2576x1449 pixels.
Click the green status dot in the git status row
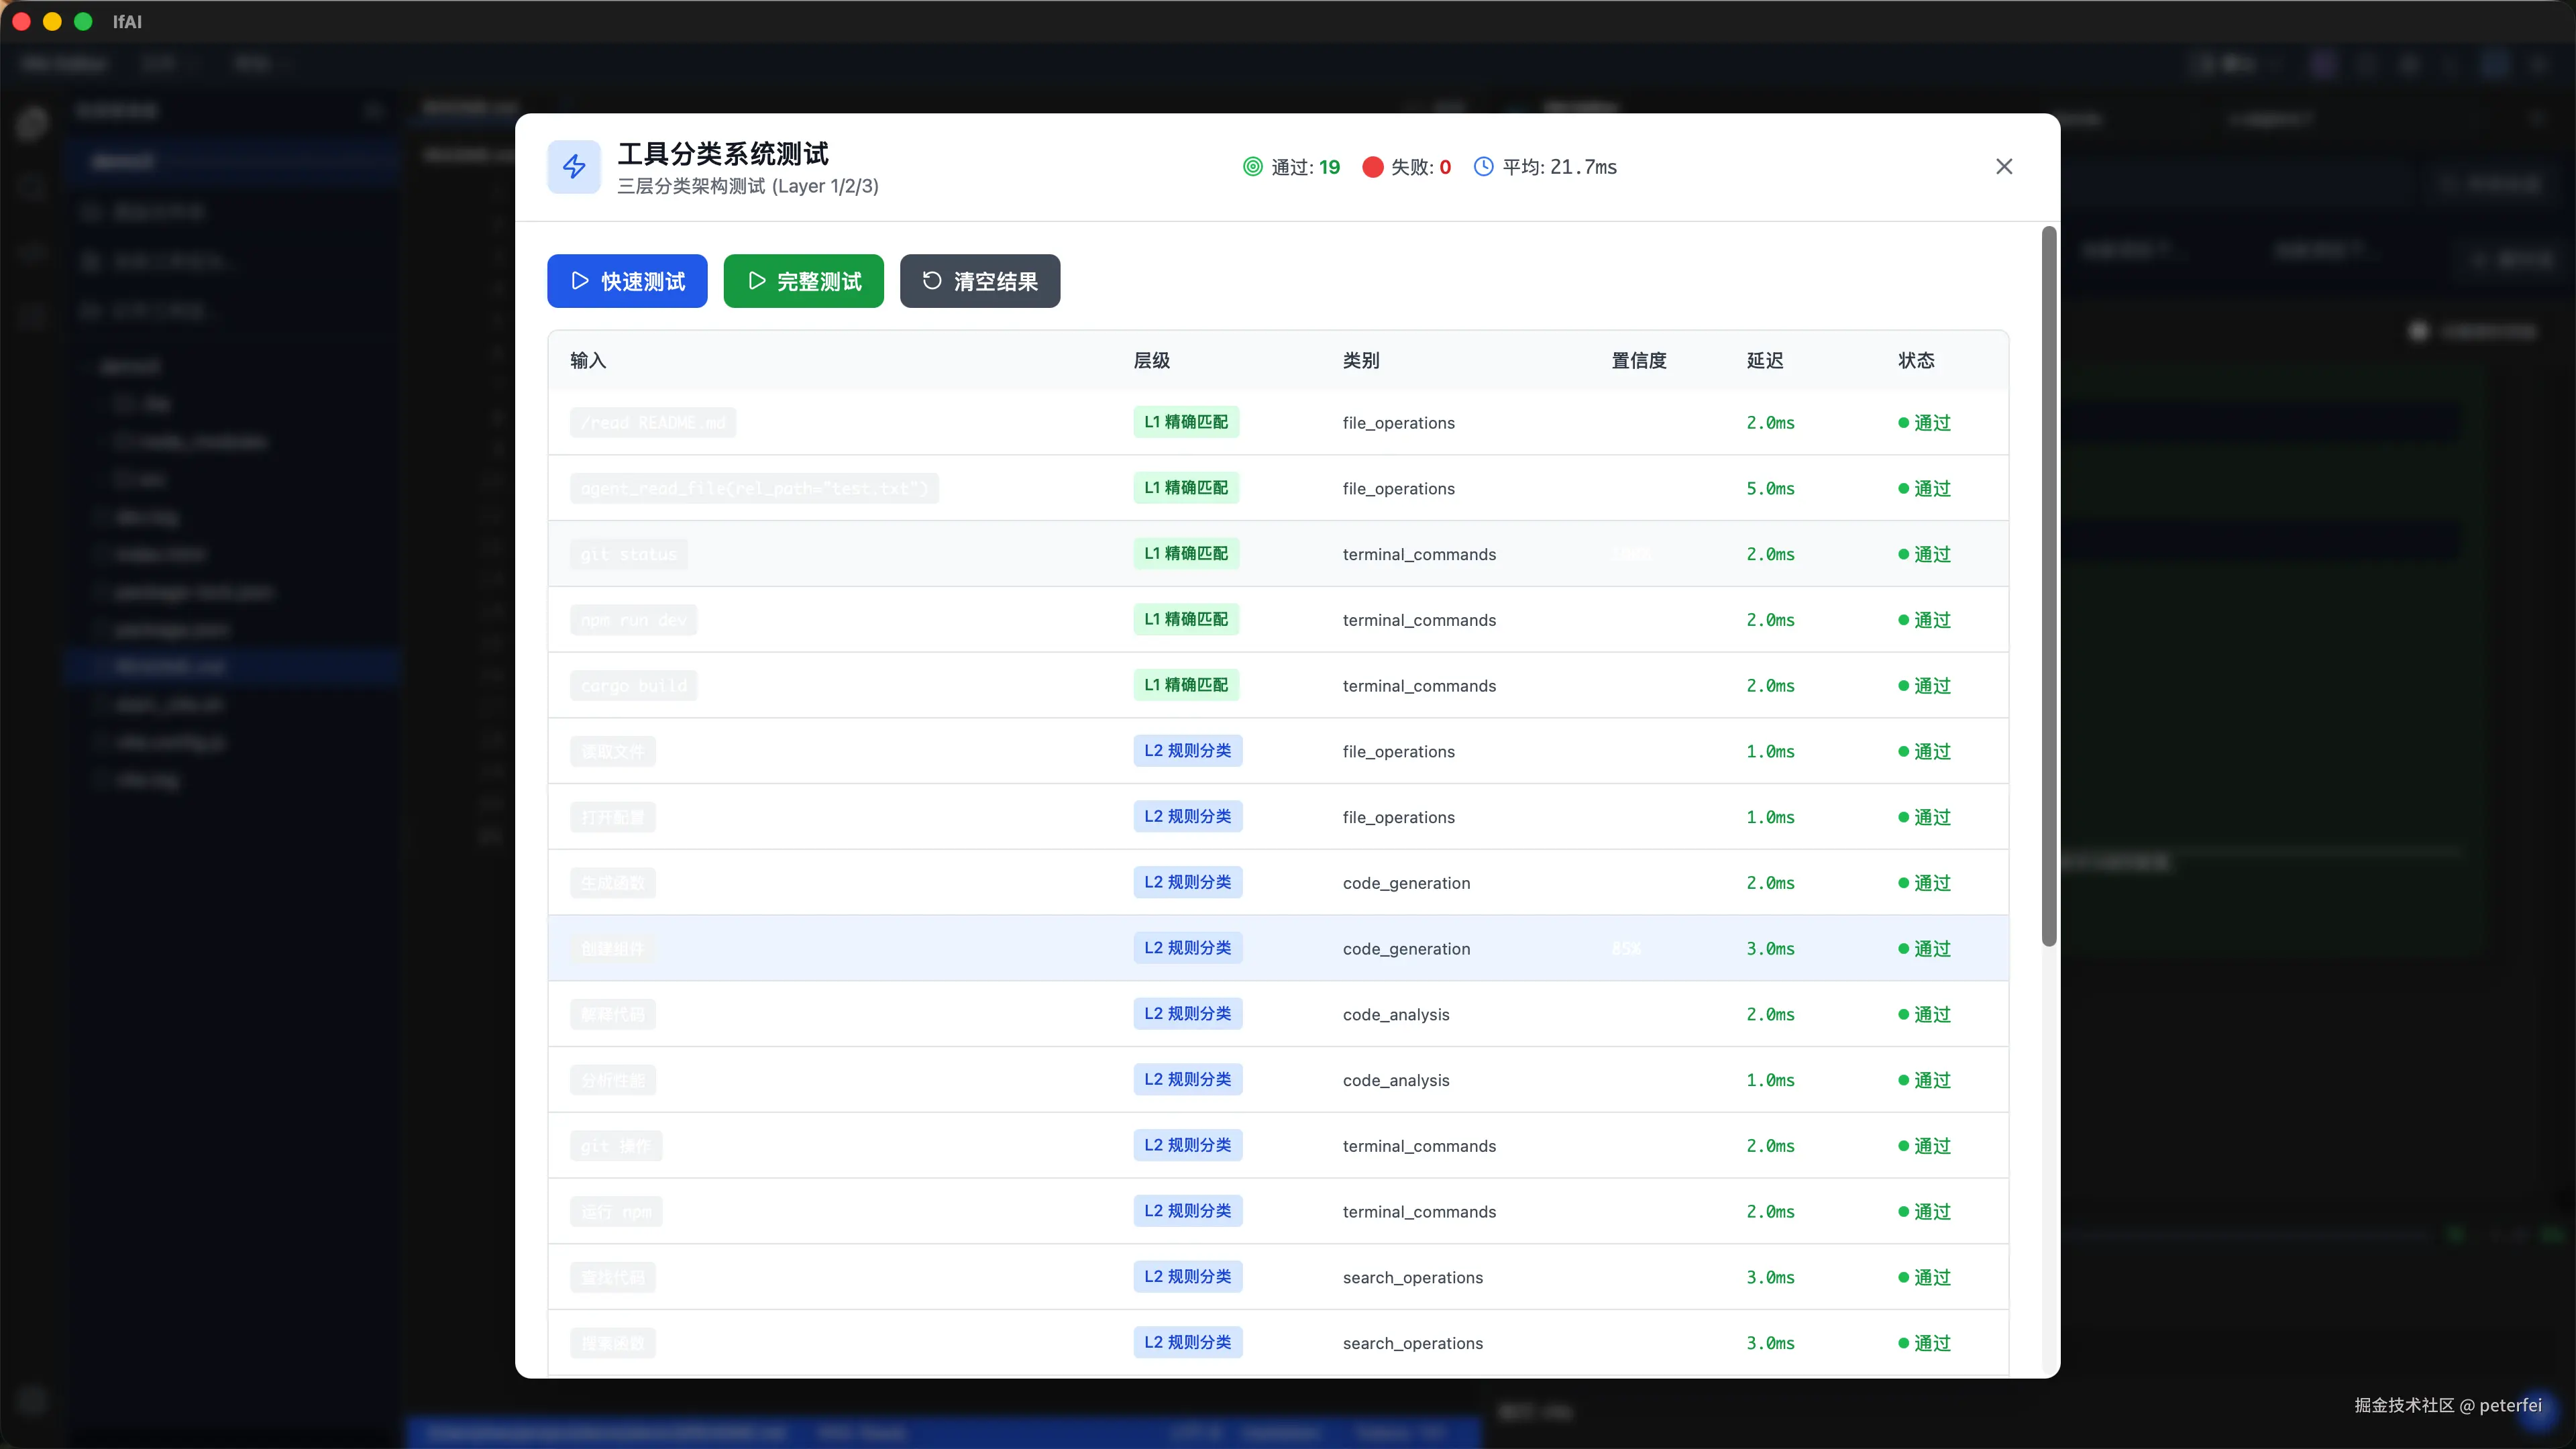pyautogui.click(x=1903, y=554)
